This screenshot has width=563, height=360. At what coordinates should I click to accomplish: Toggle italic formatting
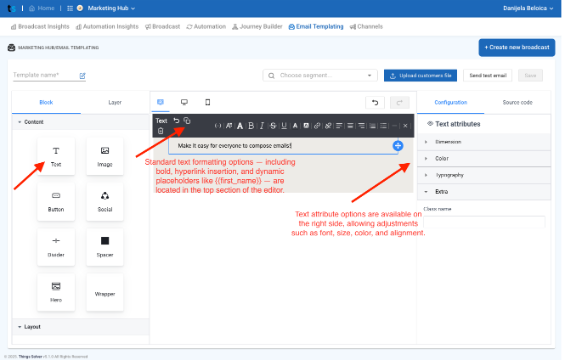(x=262, y=126)
